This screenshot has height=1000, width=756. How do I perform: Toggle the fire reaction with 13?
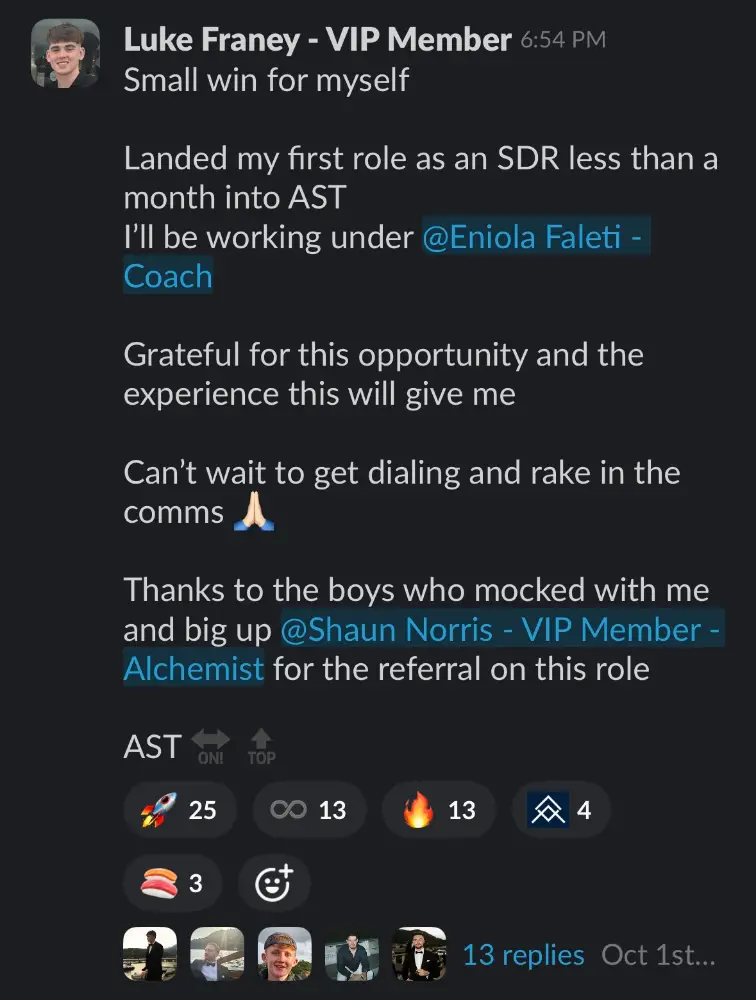click(438, 809)
